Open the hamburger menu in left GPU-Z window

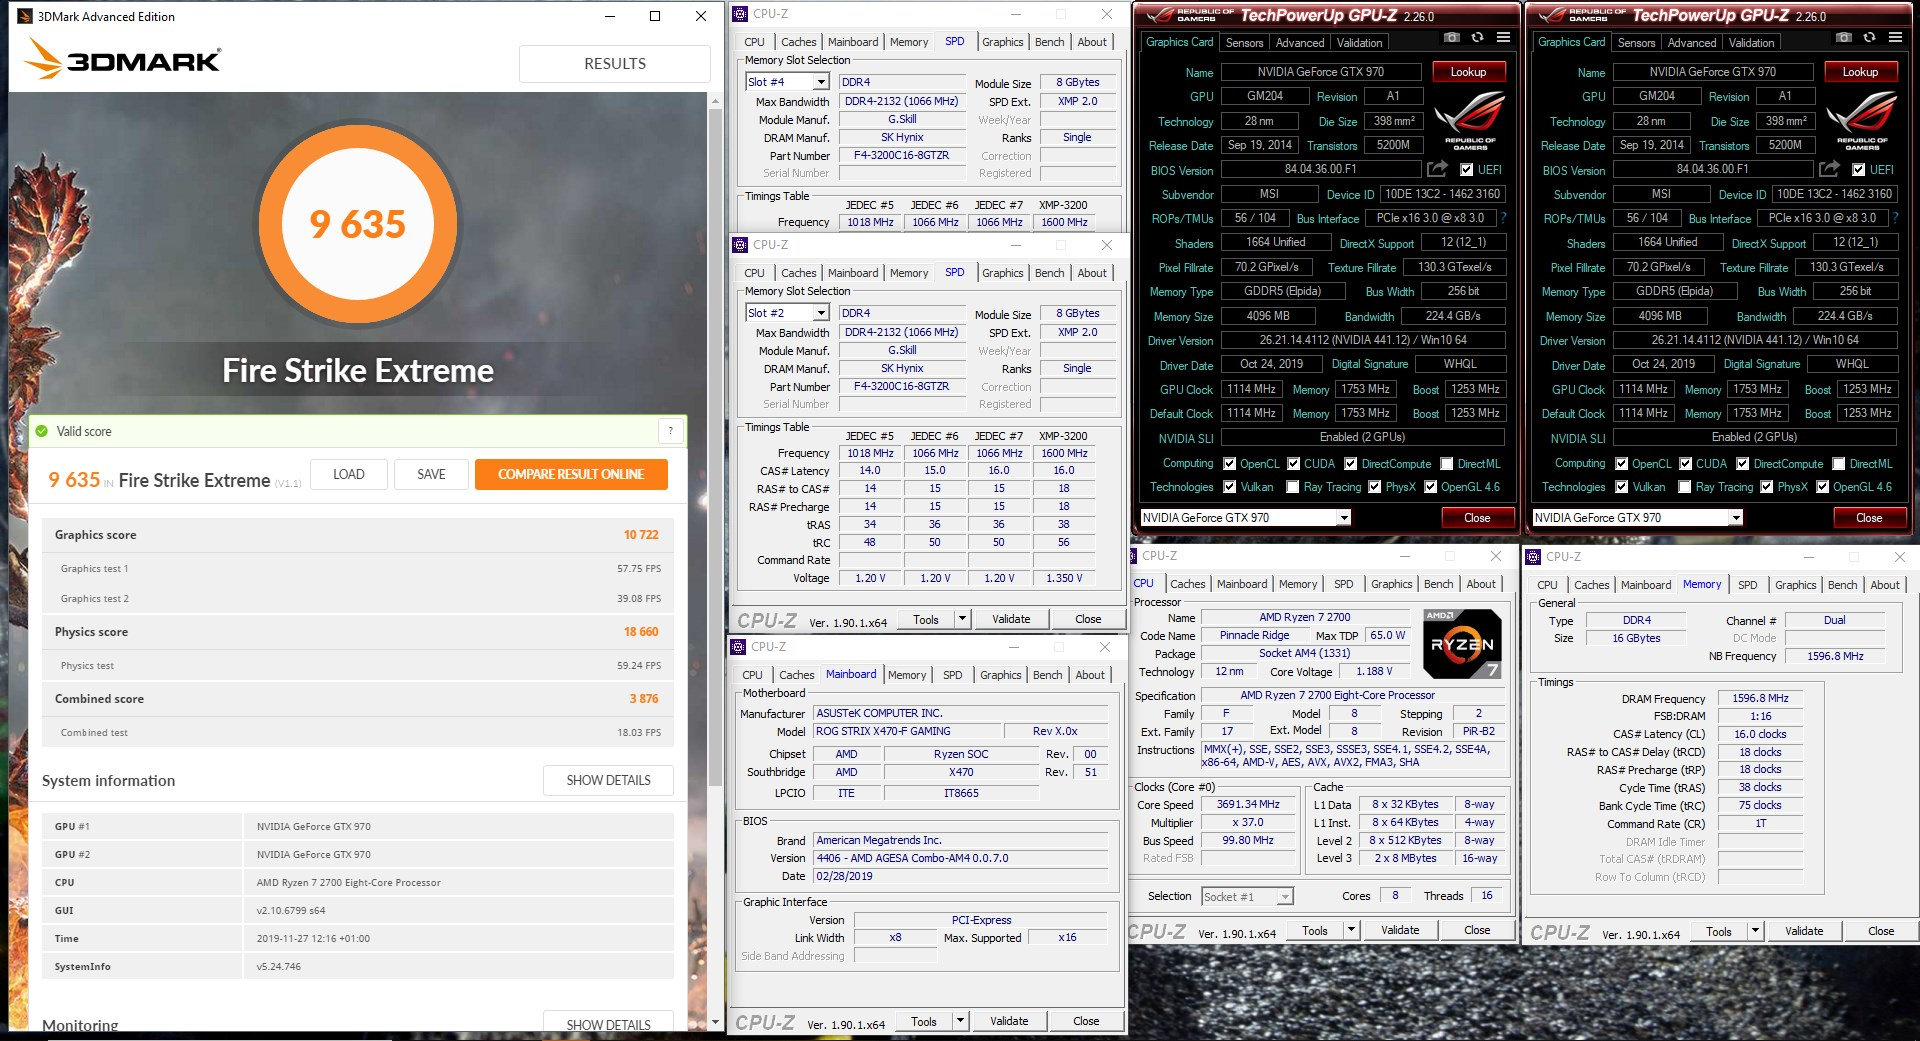click(x=1503, y=38)
